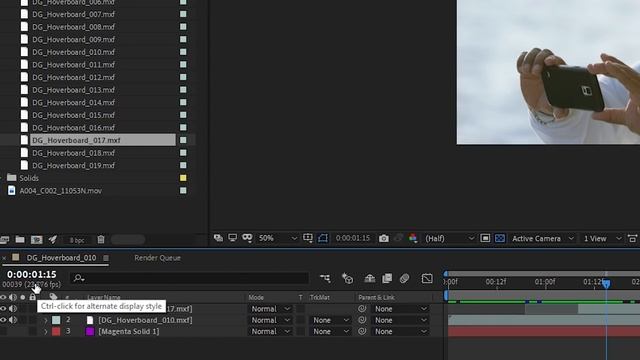Click the video eye column header
The width and height of the screenshot is (640, 360).
(3, 297)
